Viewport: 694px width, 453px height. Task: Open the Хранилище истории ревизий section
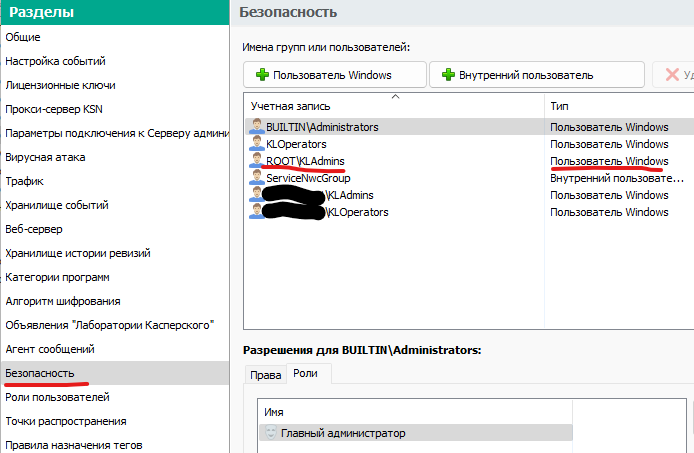(x=78, y=253)
